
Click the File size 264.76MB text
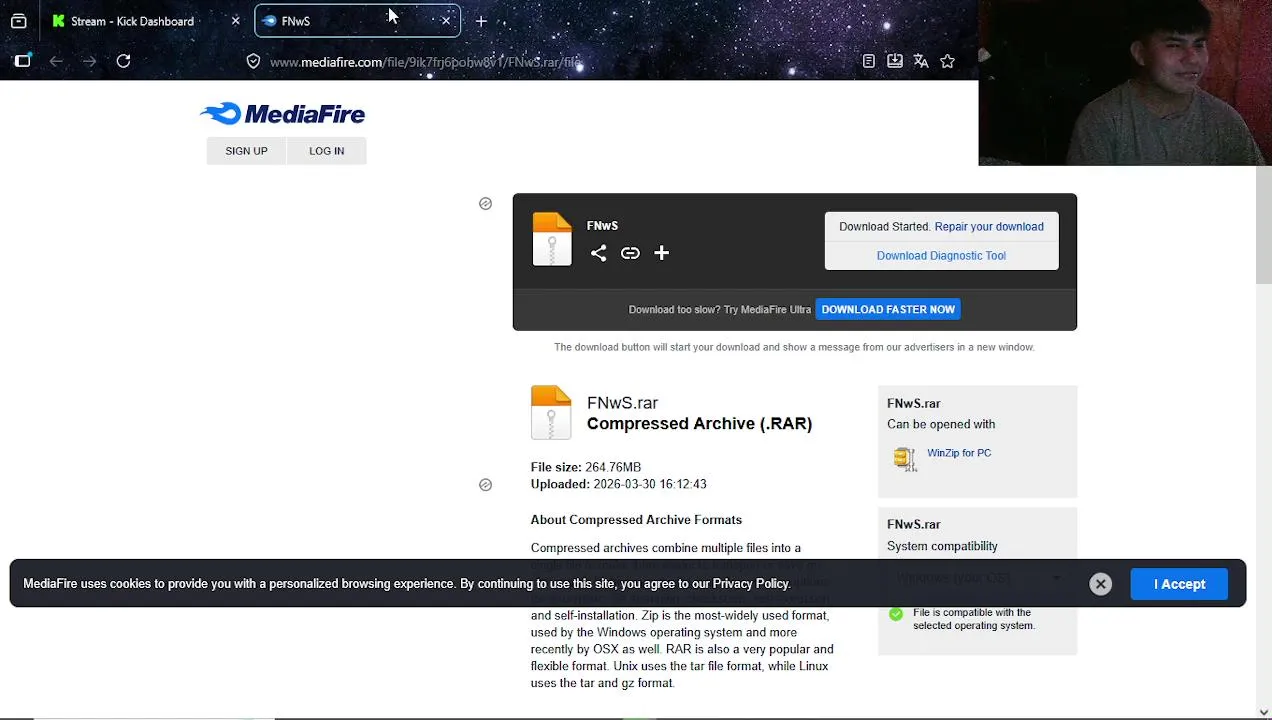point(586,467)
